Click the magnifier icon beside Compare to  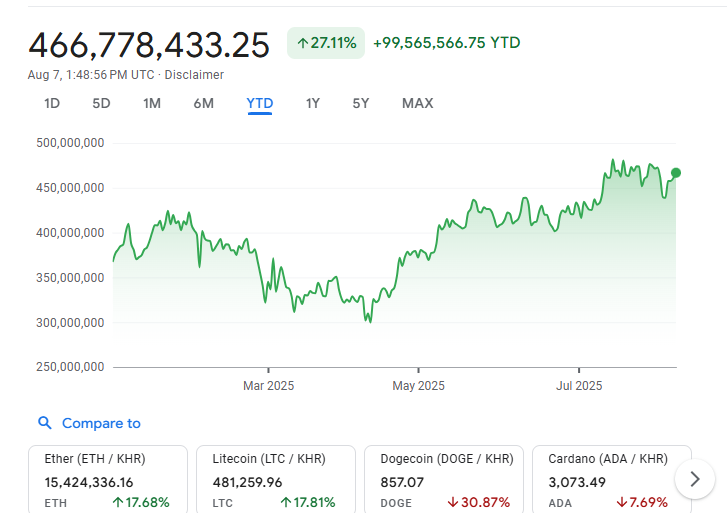[x=45, y=423]
